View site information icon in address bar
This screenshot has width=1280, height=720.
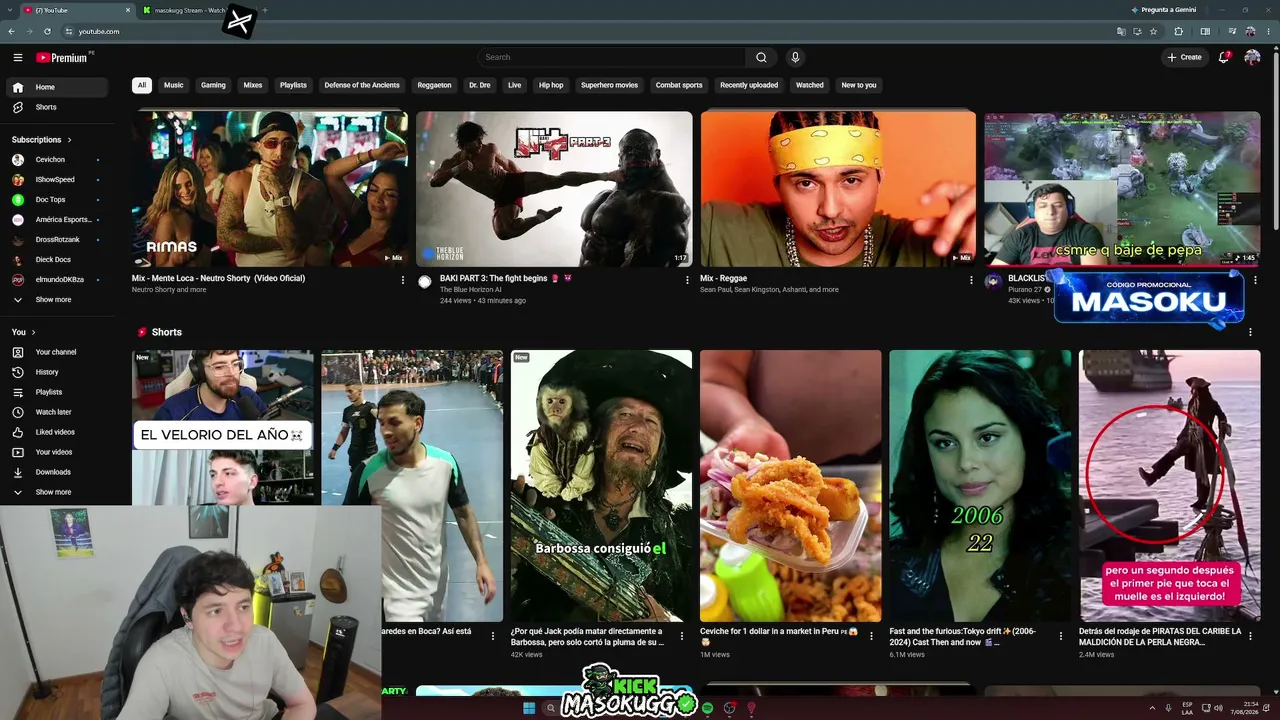pos(68,31)
